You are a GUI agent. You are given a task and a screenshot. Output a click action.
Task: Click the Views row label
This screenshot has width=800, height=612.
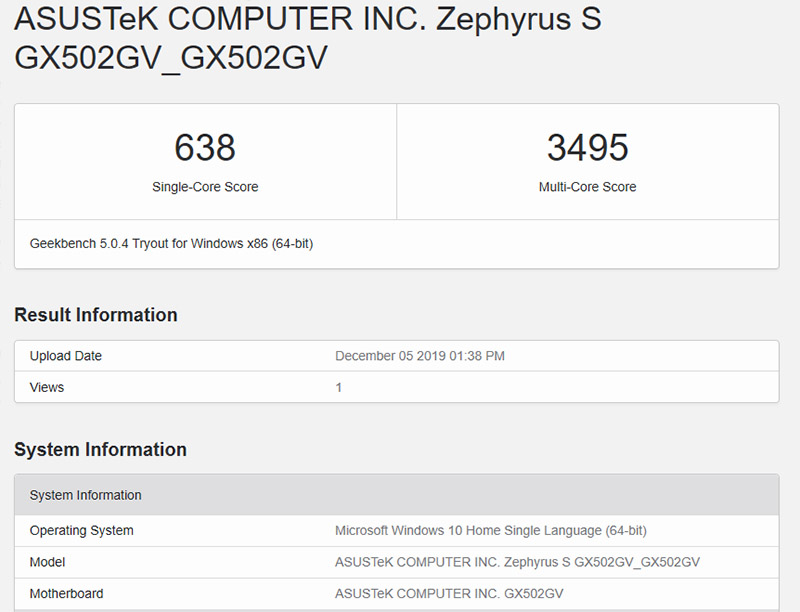(47, 387)
